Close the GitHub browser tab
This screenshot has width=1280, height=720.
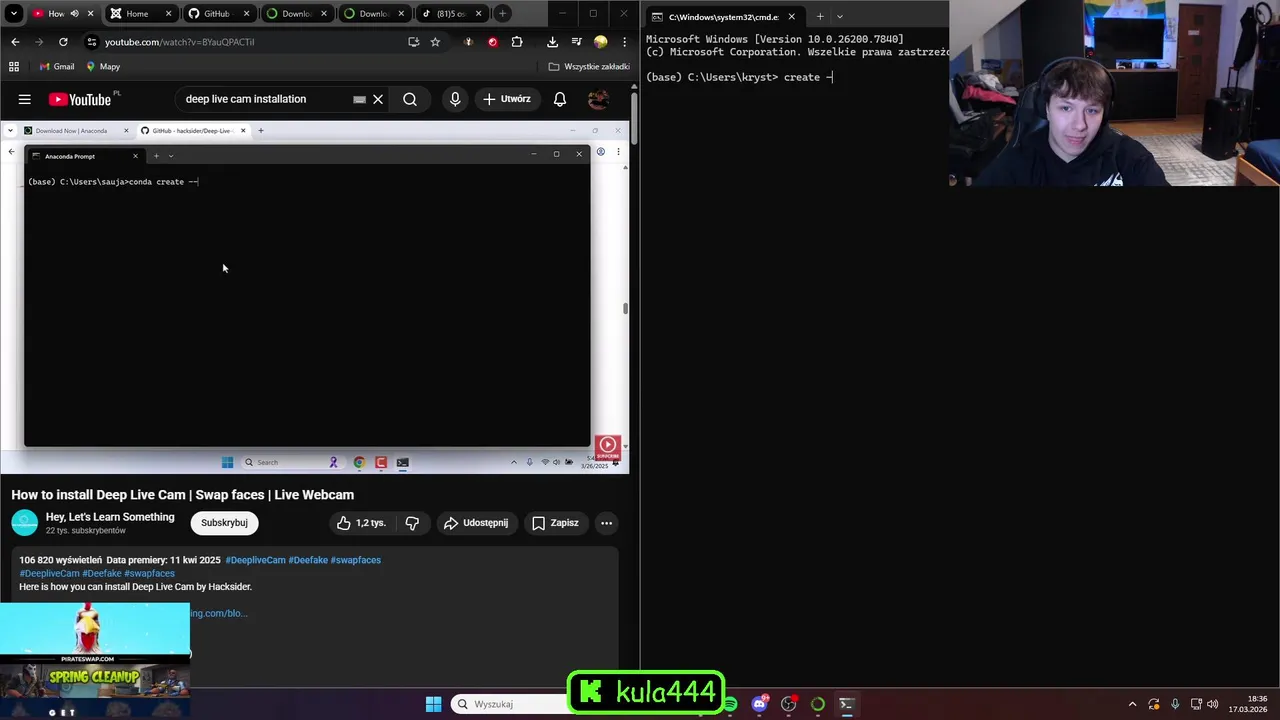[246, 14]
